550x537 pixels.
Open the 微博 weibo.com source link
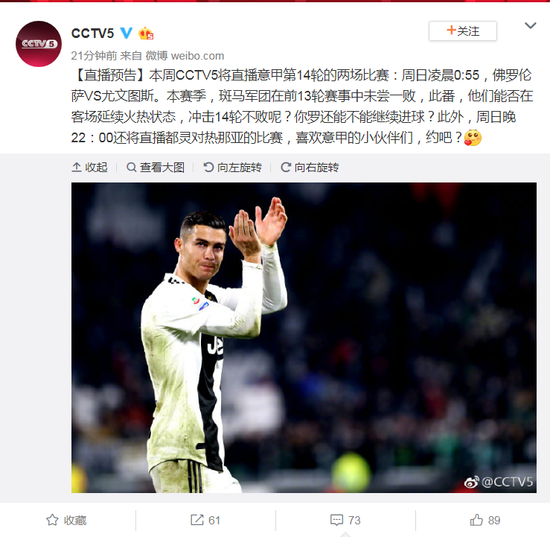click(185, 55)
